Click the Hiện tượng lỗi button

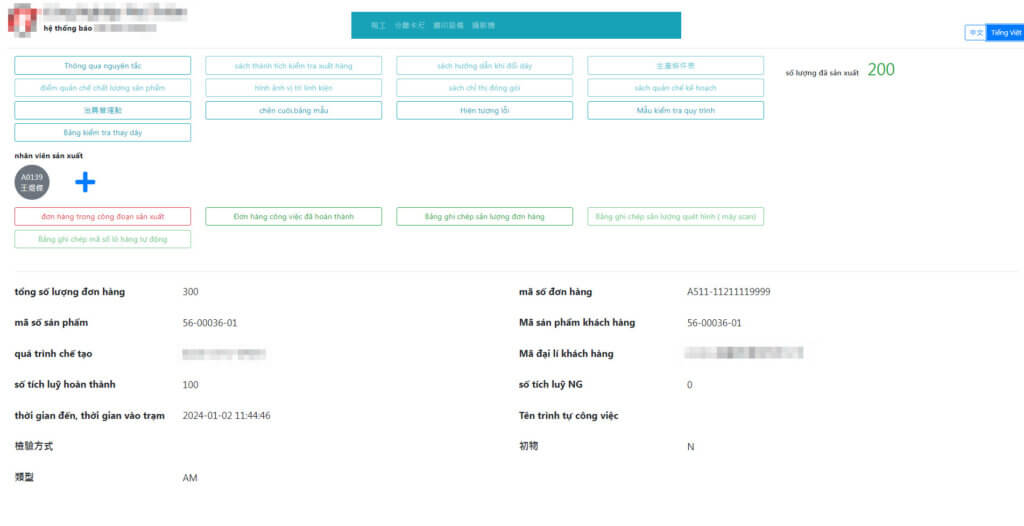point(484,111)
